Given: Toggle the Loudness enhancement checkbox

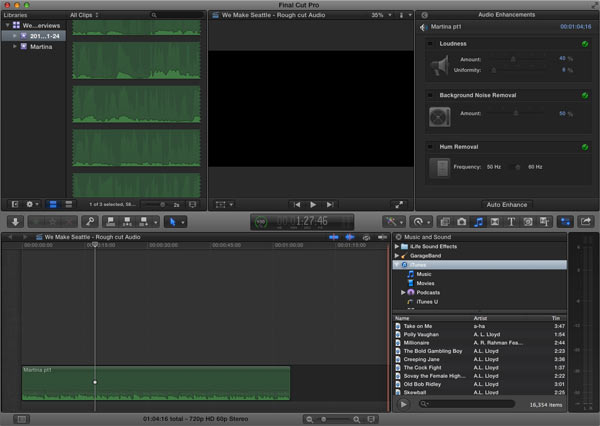Looking at the screenshot, I should coord(430,44).
